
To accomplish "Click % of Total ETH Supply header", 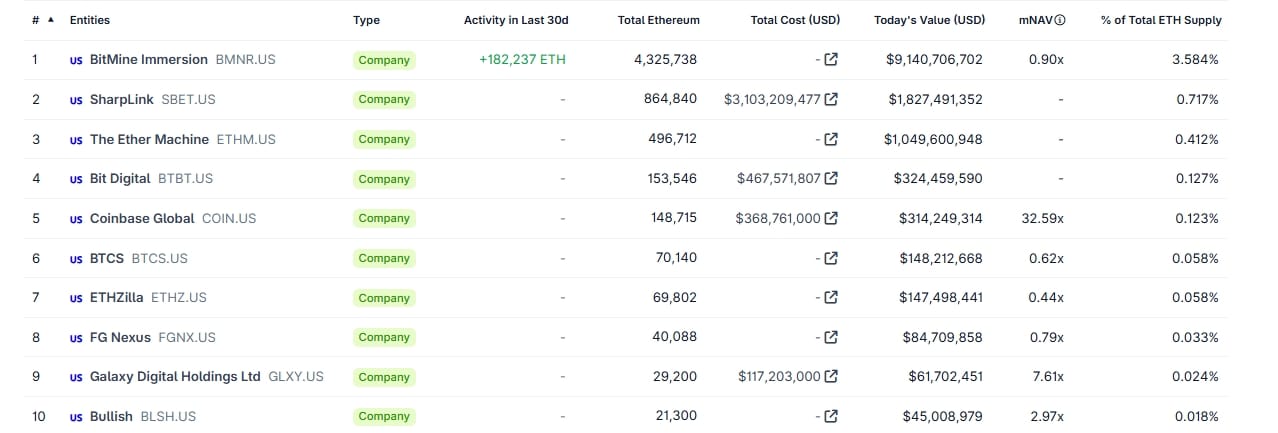I will (1160, 20).
